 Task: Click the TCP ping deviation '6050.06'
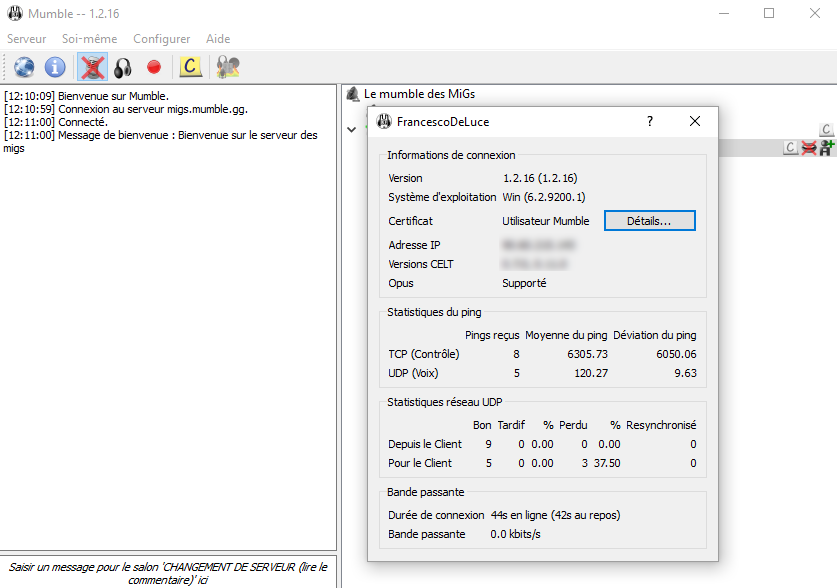[x=676, y=354]
